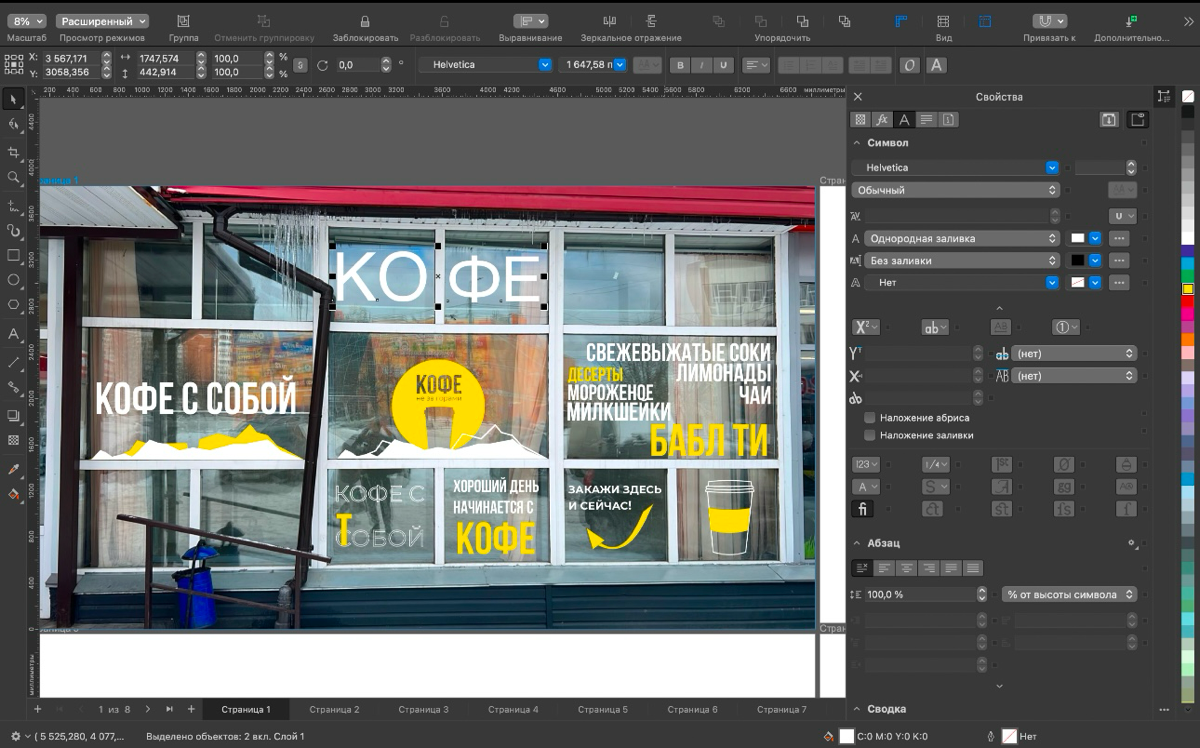Image resolution: width=1200 pixels, height=748 pixels.
Task: Open the Однородная заливка fill type dropdown
Action: (x=962, y=238)
